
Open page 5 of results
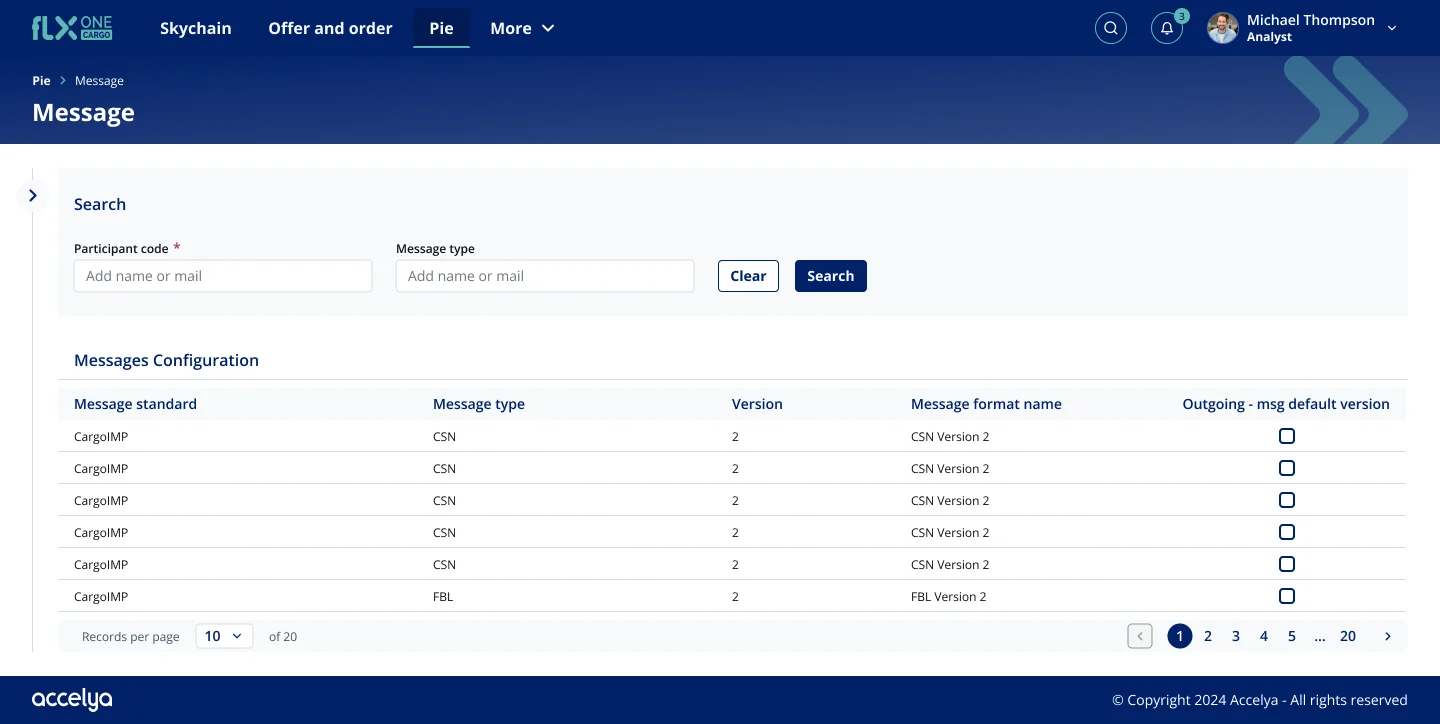(x=1292, y=636)
